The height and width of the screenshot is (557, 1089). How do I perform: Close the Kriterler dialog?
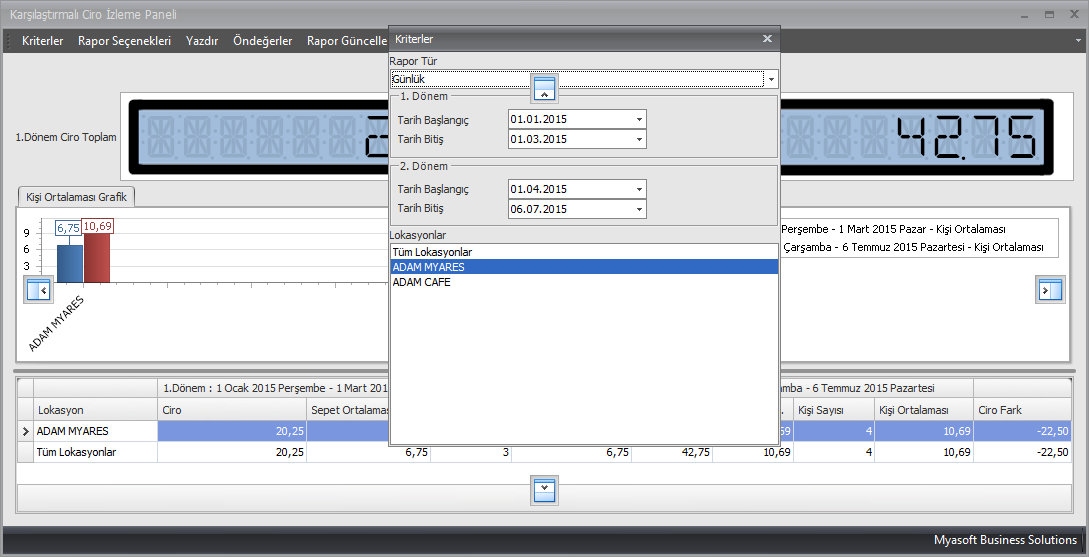coord(767,39)
